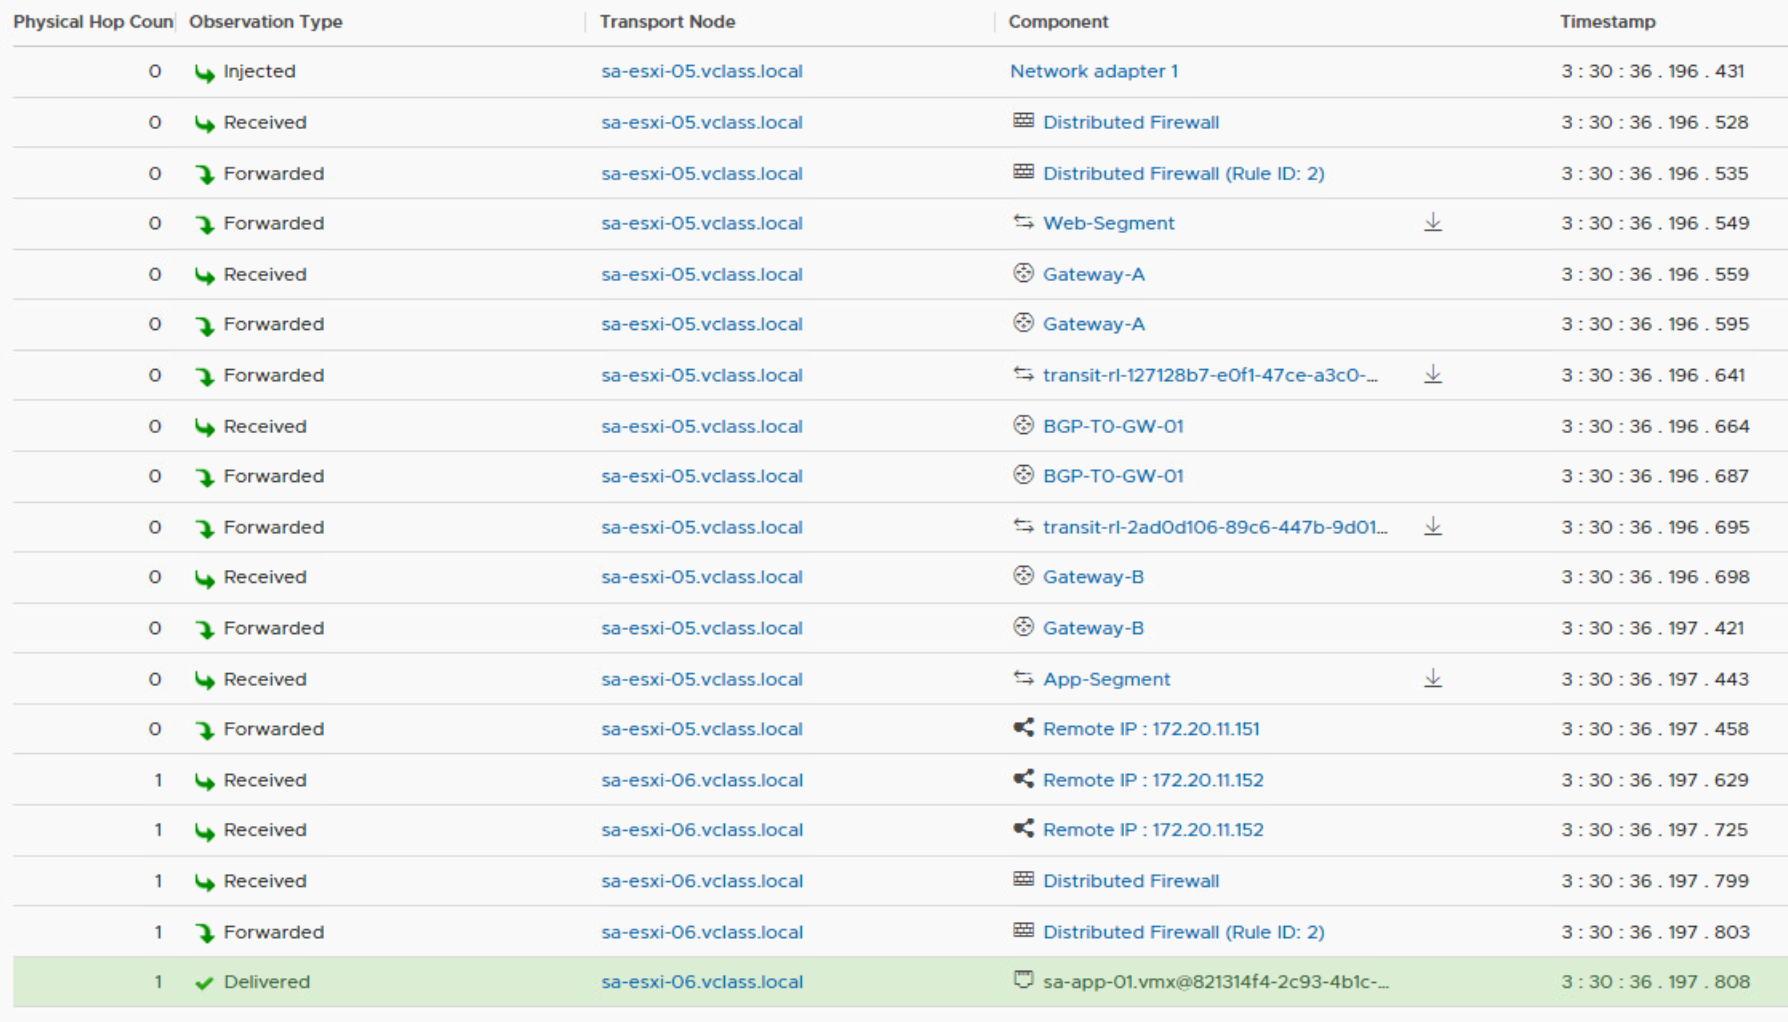Screen dimensions: 1788x1022
Task: Click the download arrow for Web-Segment
Action: (1433, 222)
